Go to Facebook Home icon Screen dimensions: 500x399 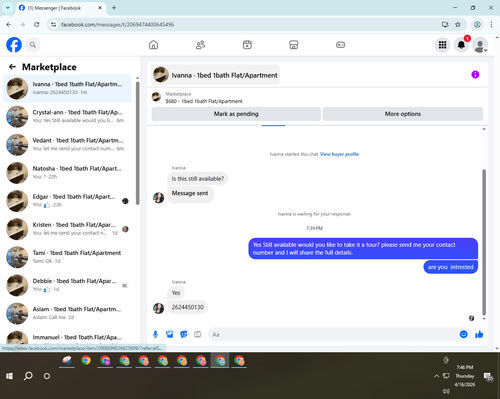pyautogui.click(x=153, y=45)
